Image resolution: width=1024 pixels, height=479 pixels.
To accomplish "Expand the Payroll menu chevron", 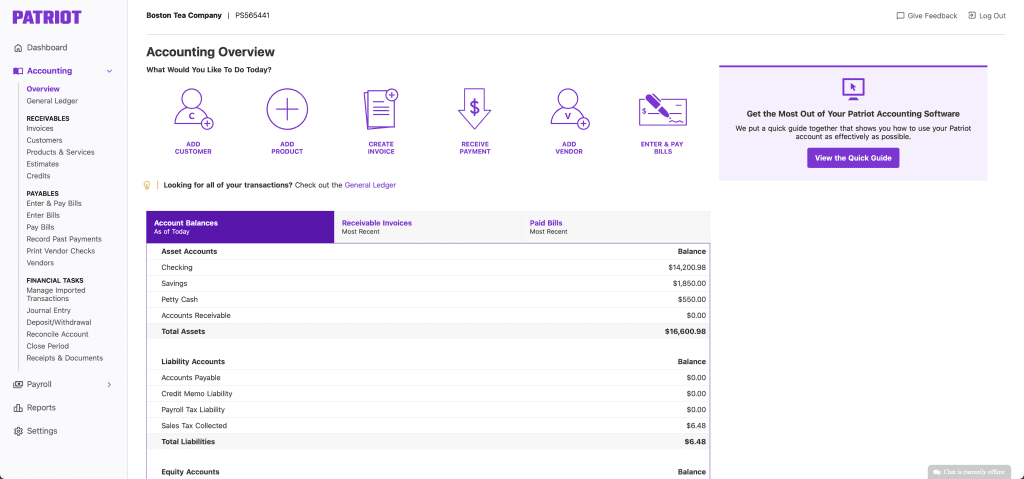I will (109, 384).
